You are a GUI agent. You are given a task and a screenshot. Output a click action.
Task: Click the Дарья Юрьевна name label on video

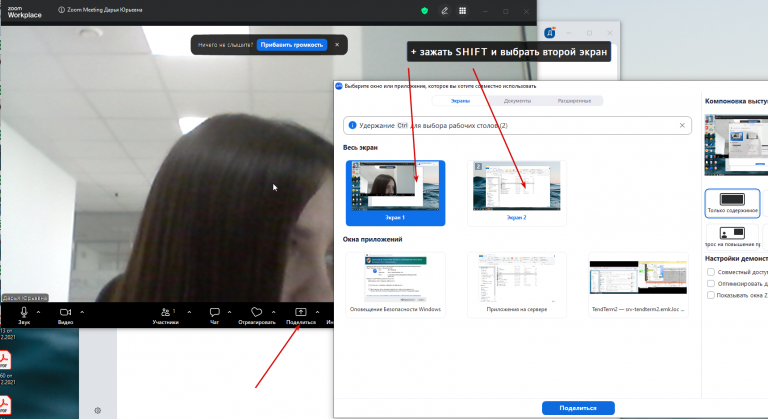25,298
